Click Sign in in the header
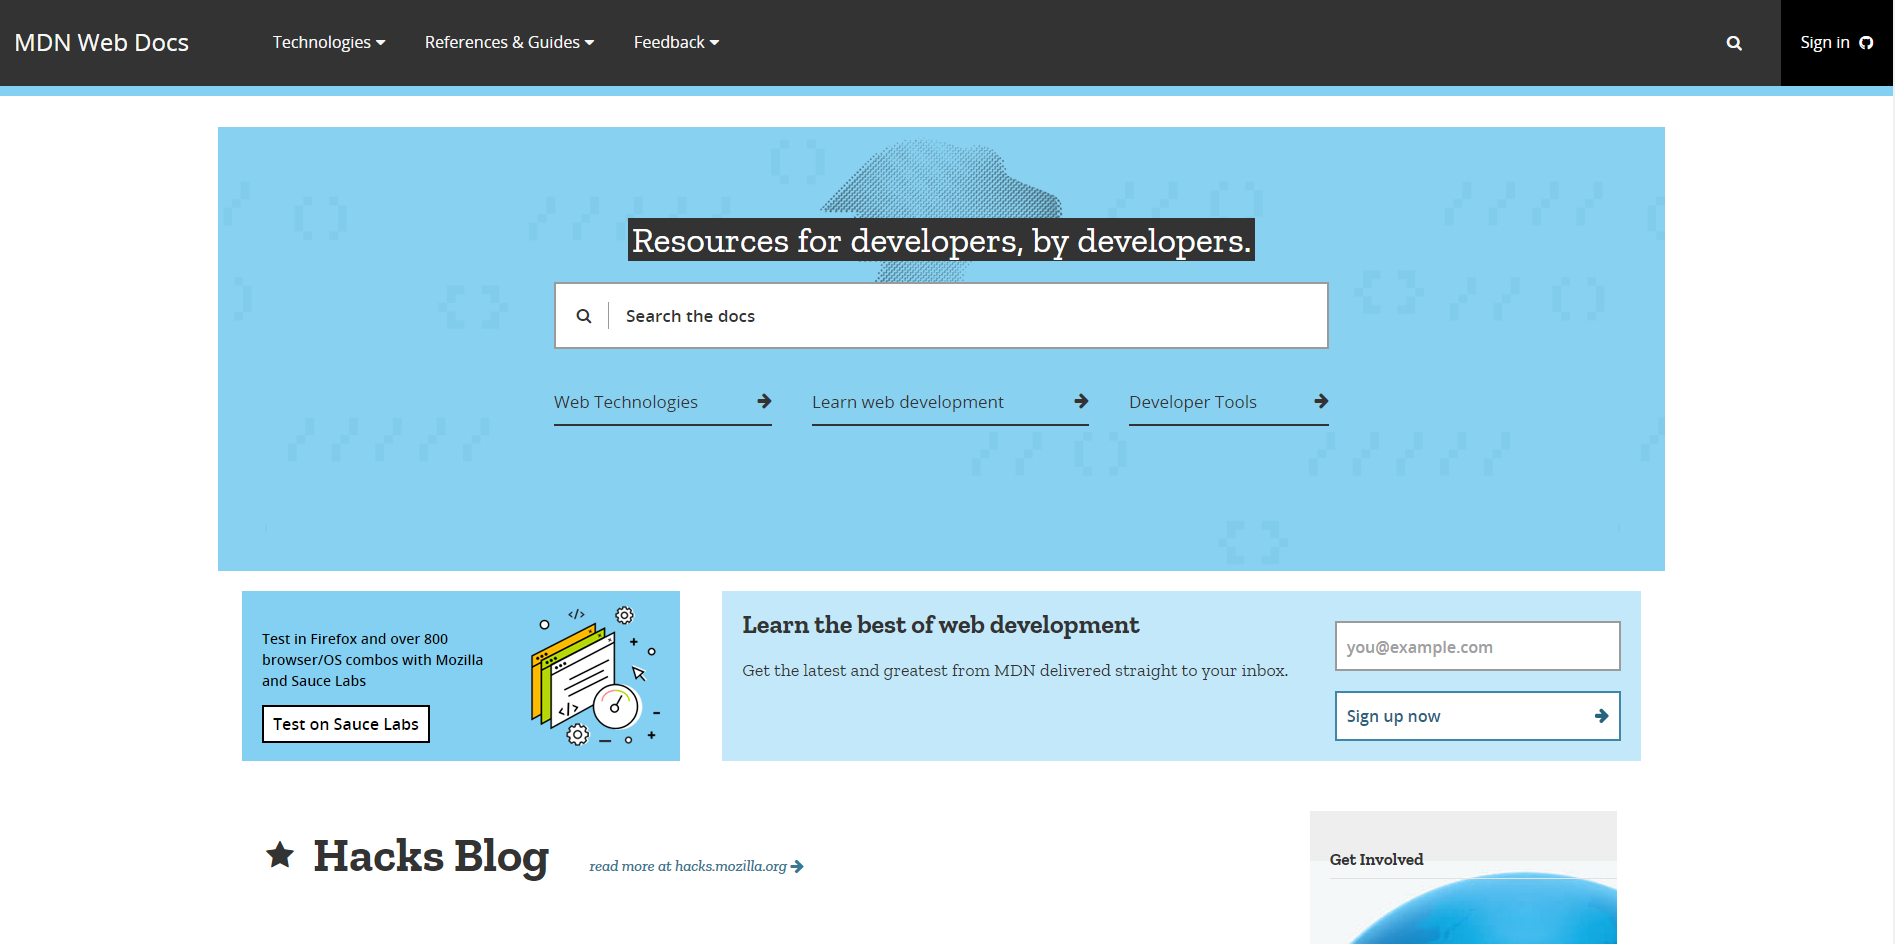Image resolution: width=1895 pixels, height=944 pixels. point(1837,43)
